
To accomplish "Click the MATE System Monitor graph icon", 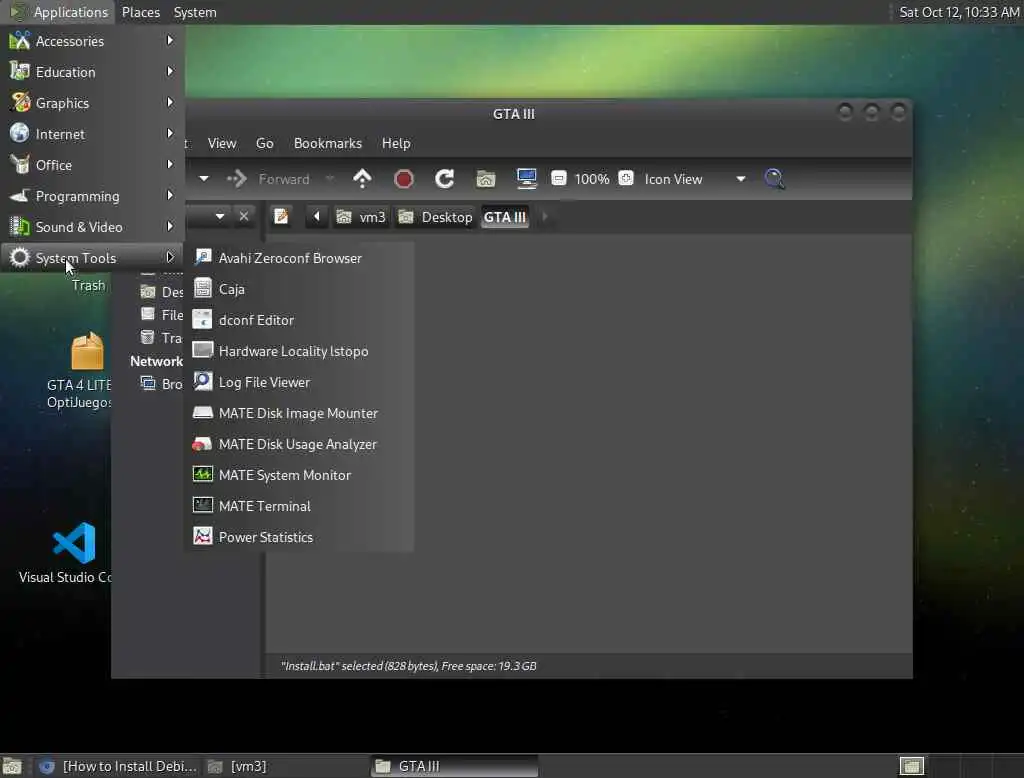I will [202, 474].
